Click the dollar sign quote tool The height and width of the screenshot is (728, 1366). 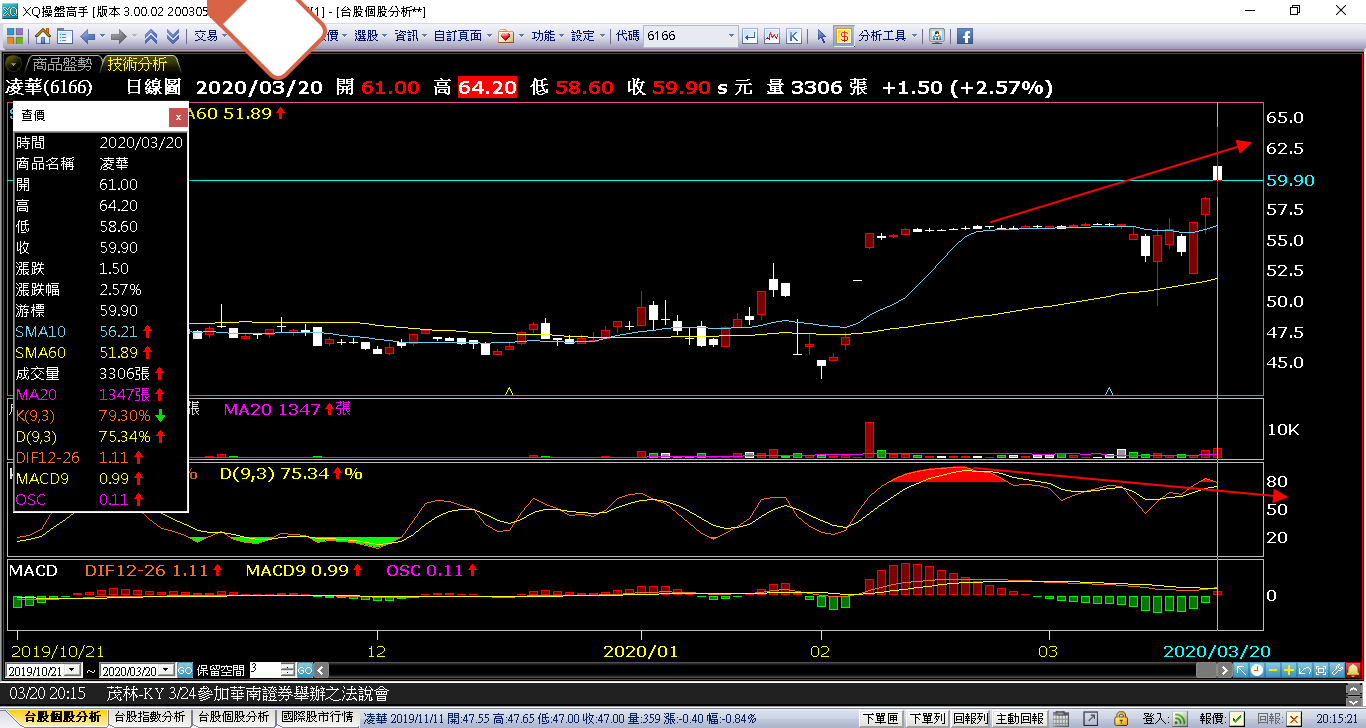(844, 36)
